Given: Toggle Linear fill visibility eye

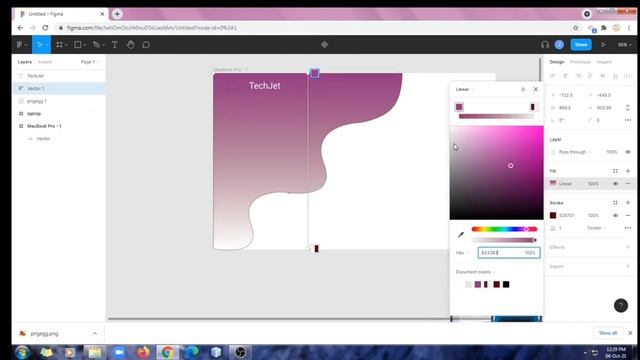Looking at the screenshot, I should point(615,184).
